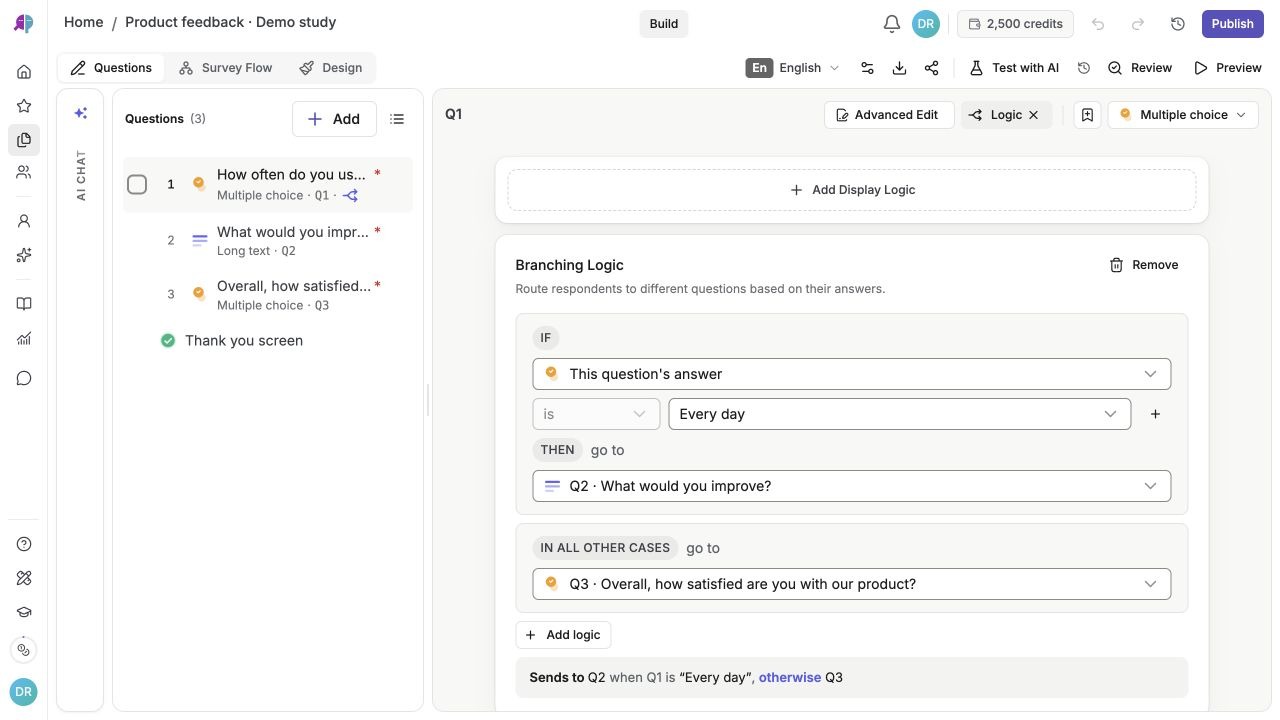Open the 'is' operator dropdown
Viewport: 1280px width, 720px height.
(x=596, y=414)
